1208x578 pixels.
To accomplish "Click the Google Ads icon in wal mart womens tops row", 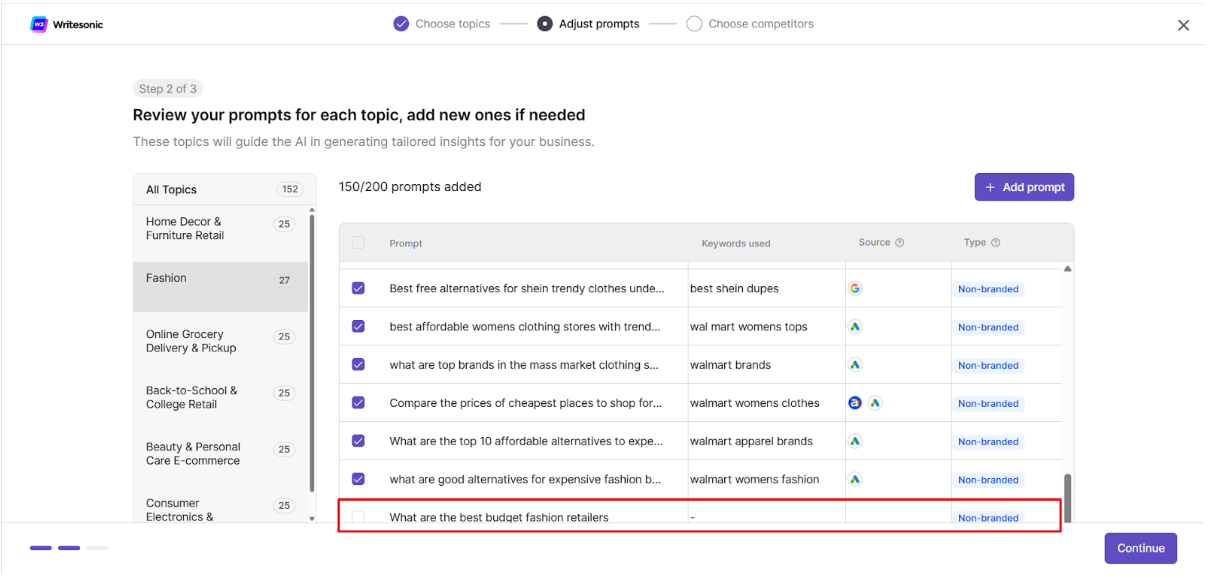I will pos(855,326).
